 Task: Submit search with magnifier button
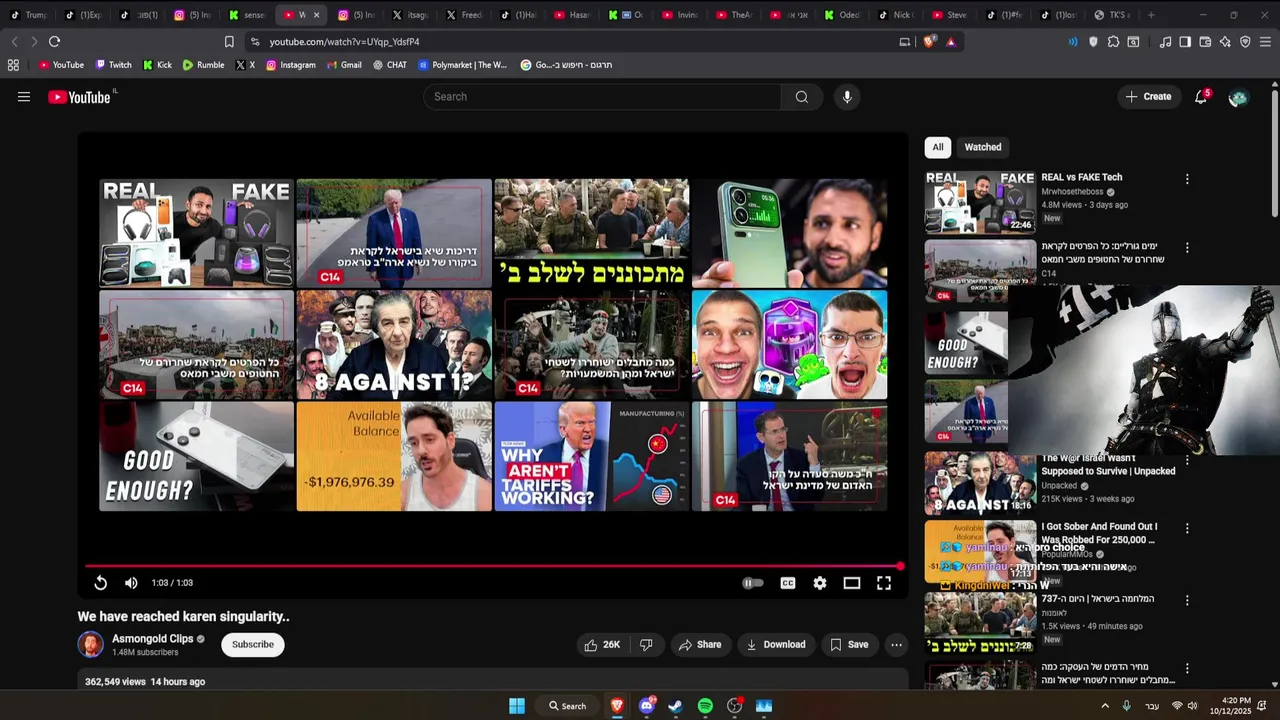pyautogui.click(x=802, y=97)
